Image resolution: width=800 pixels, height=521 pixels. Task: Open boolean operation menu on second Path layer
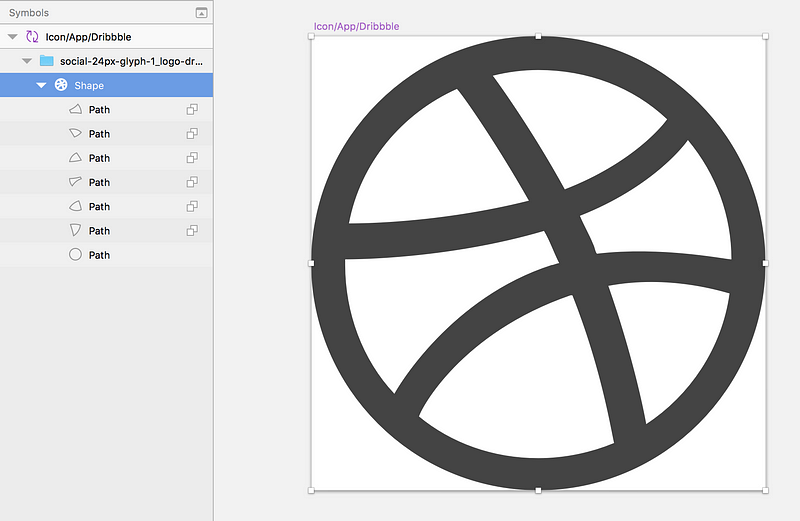point(192,133)
